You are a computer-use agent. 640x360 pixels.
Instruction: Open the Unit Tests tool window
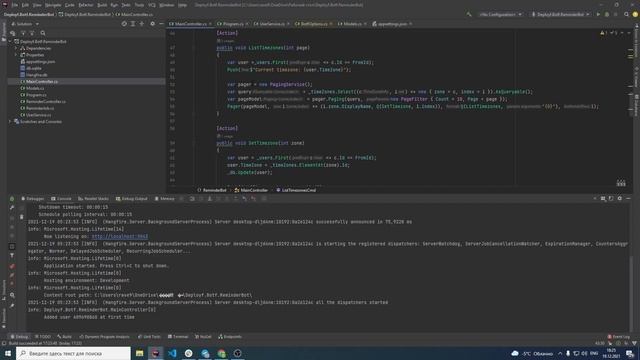tap(149, 337)
